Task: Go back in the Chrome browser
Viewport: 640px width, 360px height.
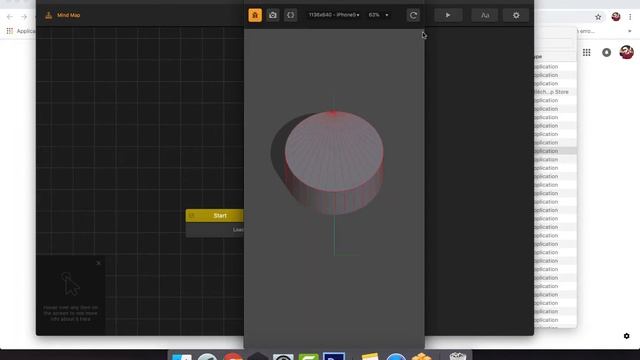Action: click(x=10, y=17)
